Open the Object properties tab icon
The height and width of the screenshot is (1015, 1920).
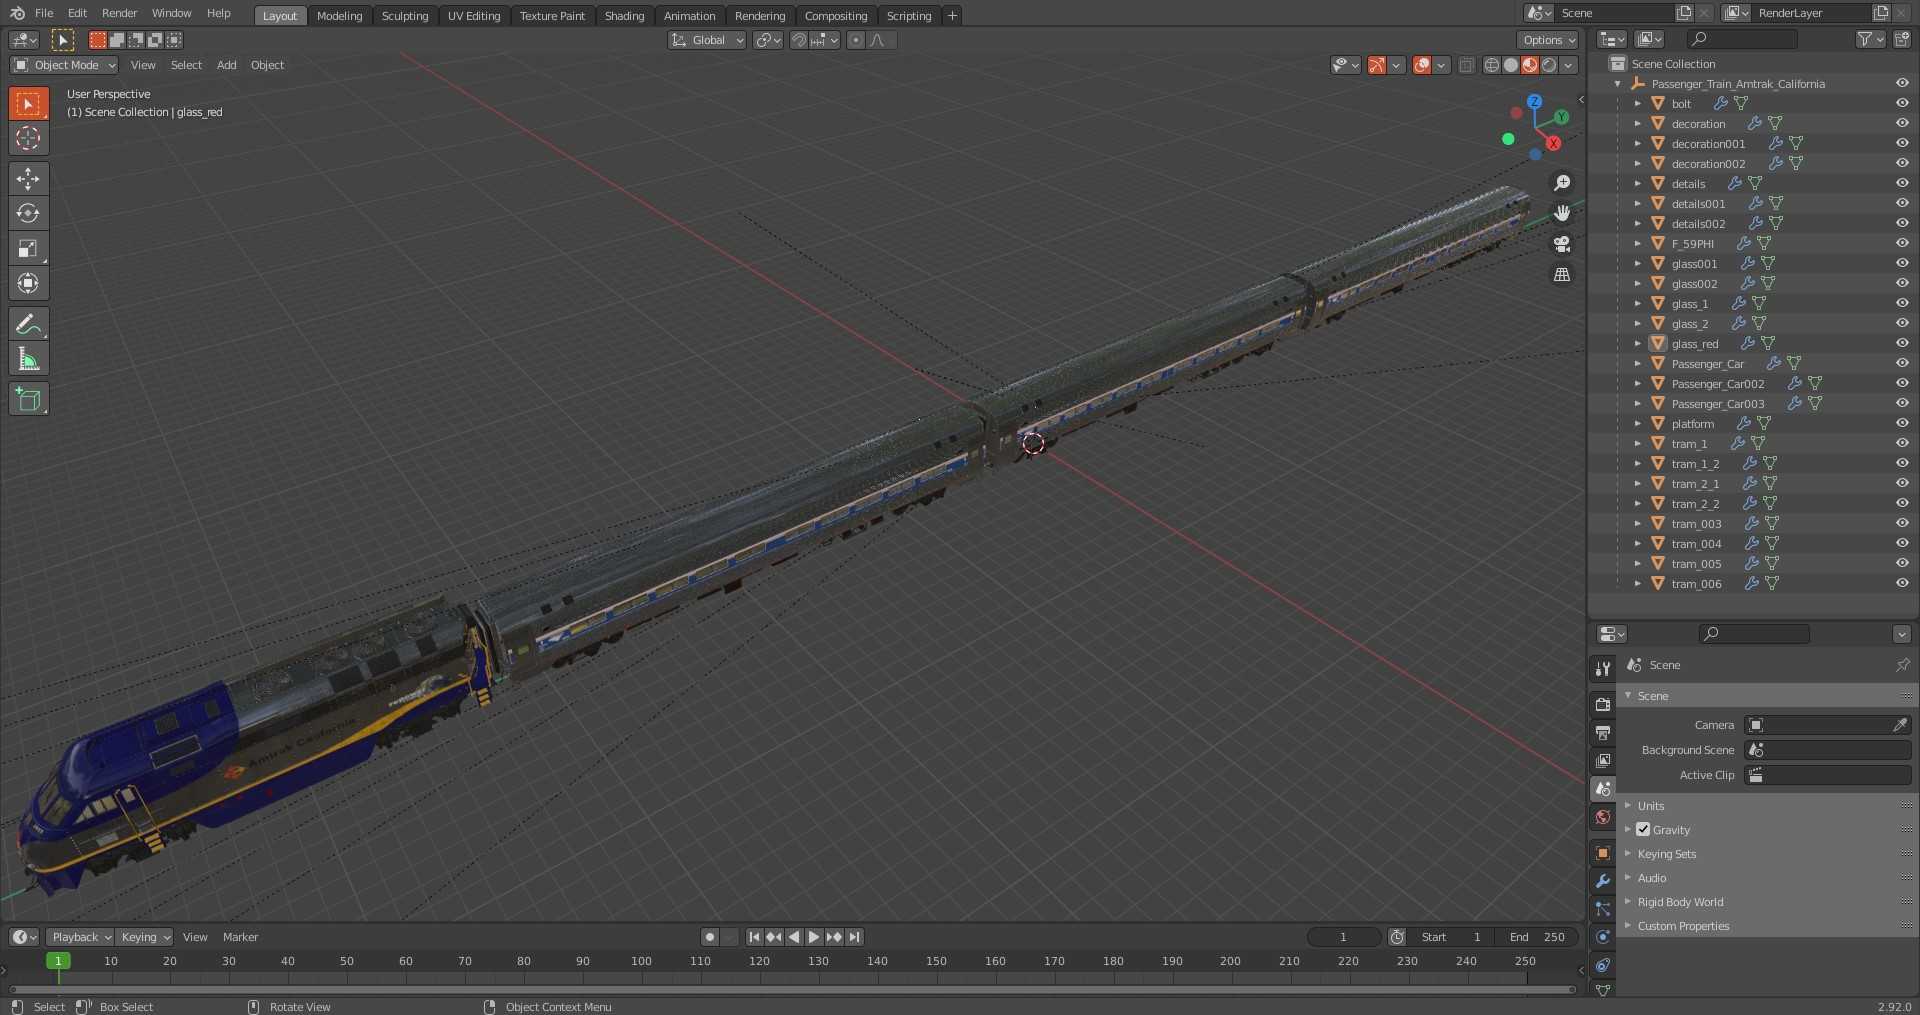click(x=1602, y=853)
